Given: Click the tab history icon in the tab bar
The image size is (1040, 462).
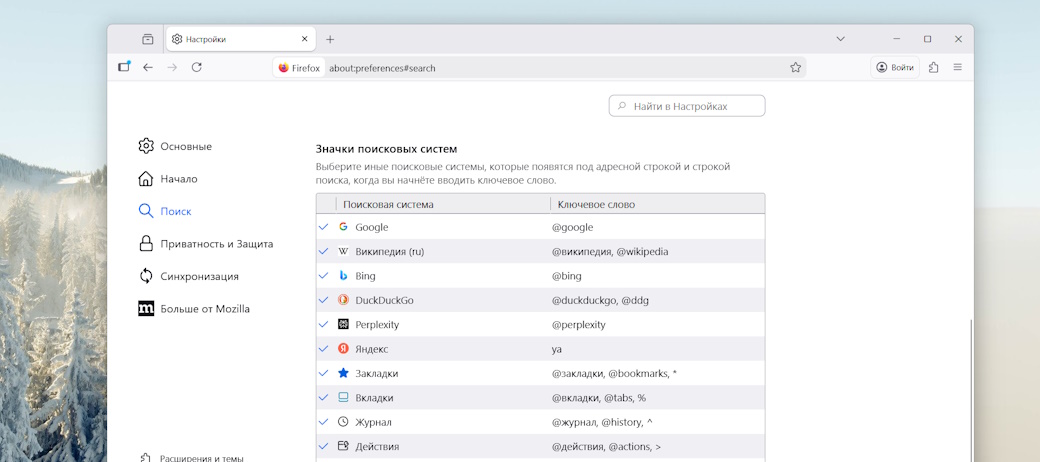Looking at the screenshot, I should coord(148,39).
